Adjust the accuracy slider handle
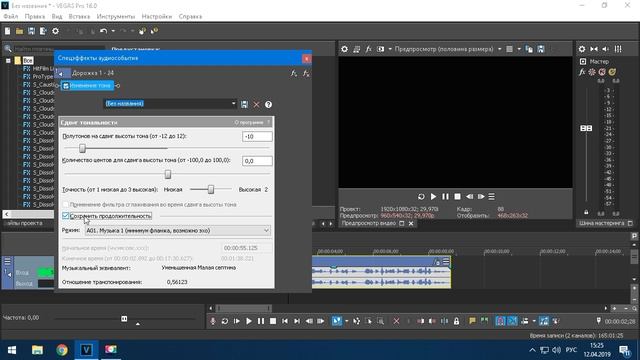The image size is (640, 360). point(211,189)
